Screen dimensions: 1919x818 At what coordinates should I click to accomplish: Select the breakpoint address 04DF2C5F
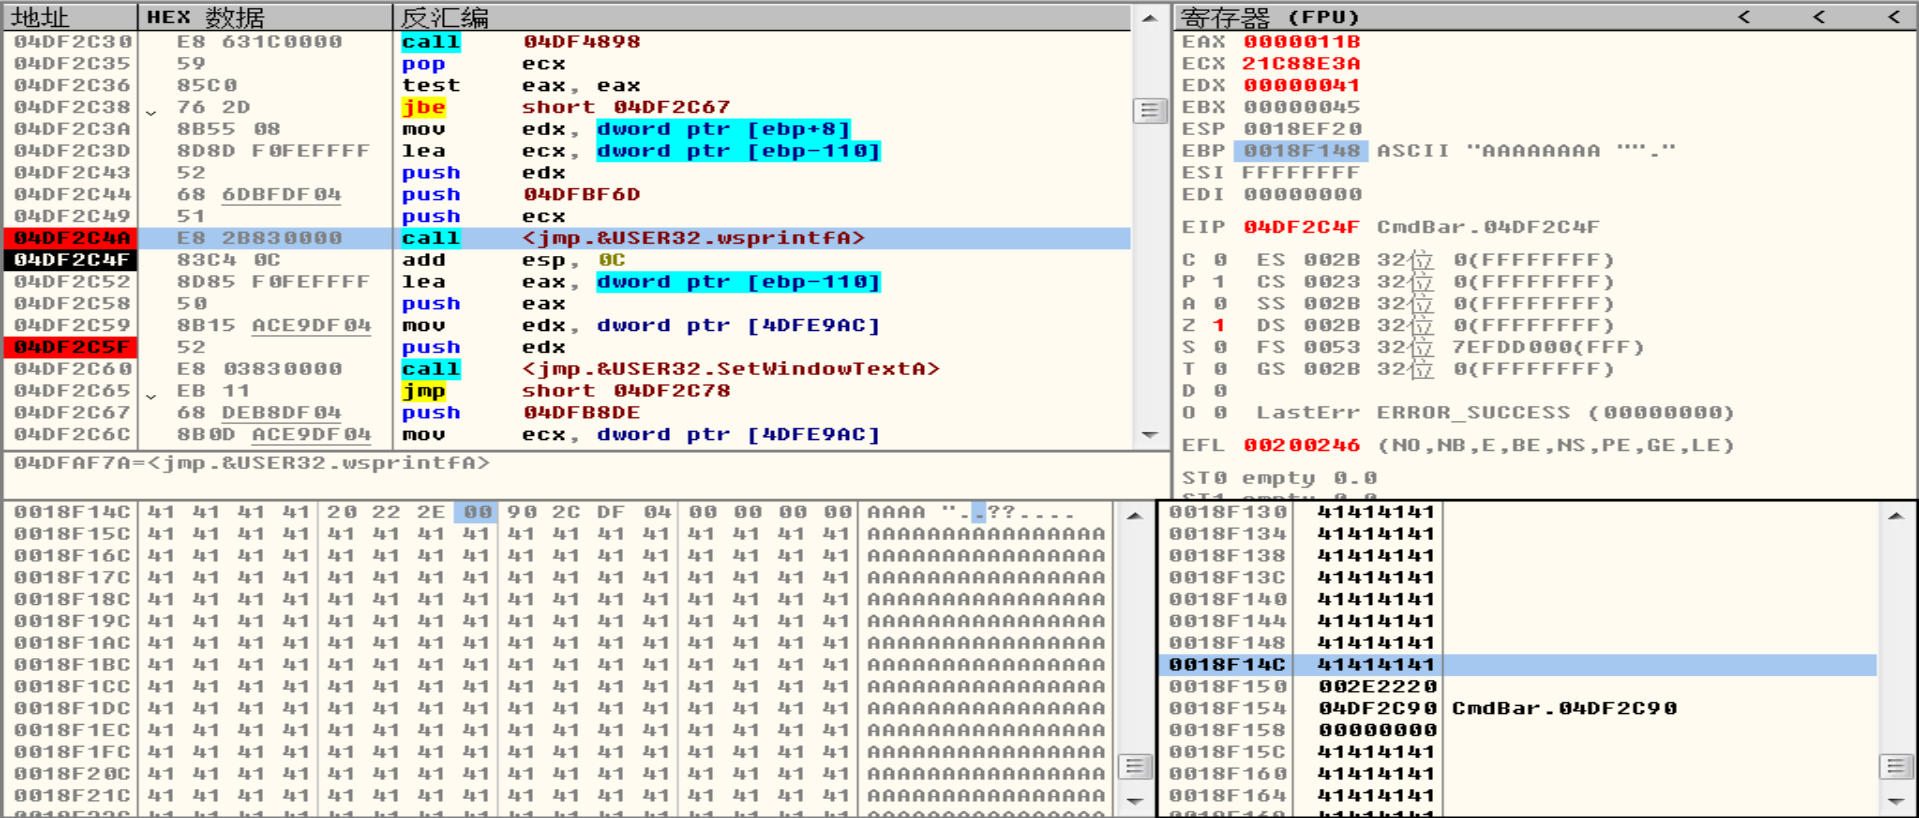click(x=72, y=347)
